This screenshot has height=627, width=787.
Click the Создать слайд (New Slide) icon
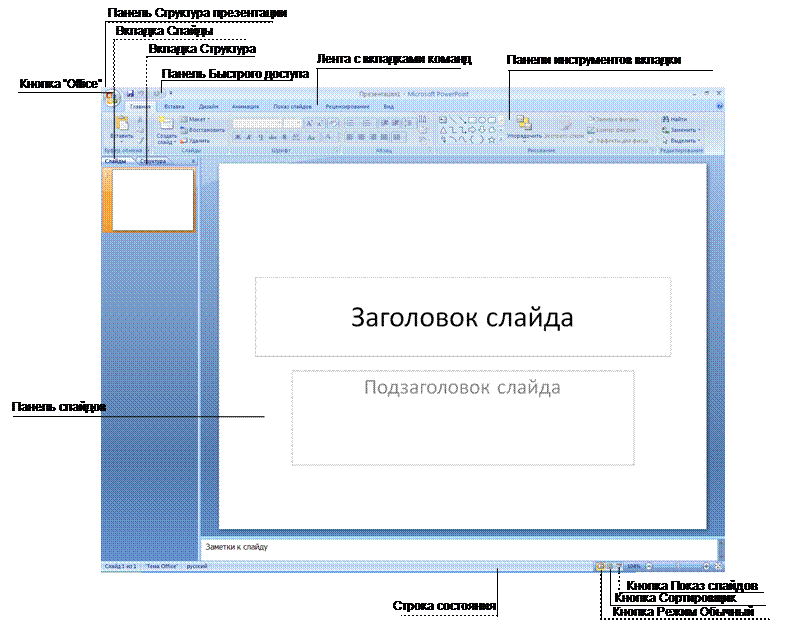pos(166,125)
